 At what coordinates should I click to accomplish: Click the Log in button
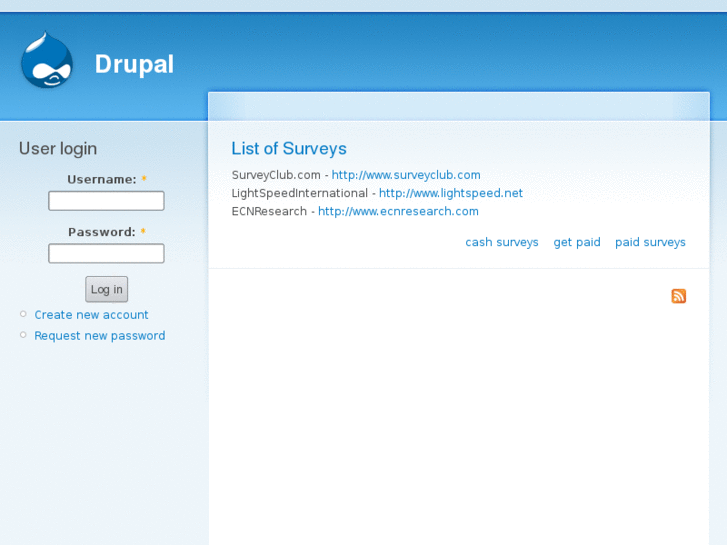[x=107, y=289]
